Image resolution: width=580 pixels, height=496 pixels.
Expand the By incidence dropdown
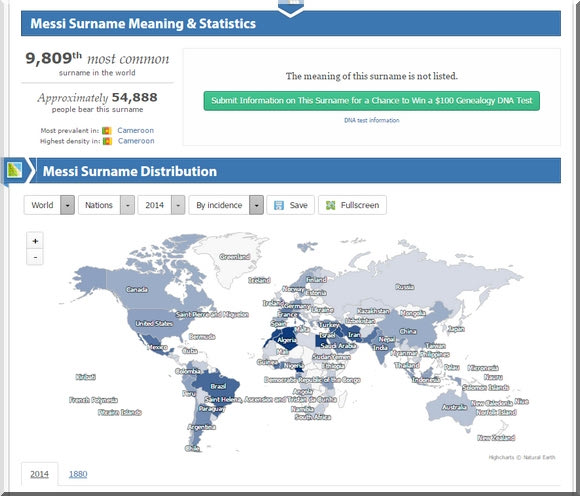click(x=226, y=205)
